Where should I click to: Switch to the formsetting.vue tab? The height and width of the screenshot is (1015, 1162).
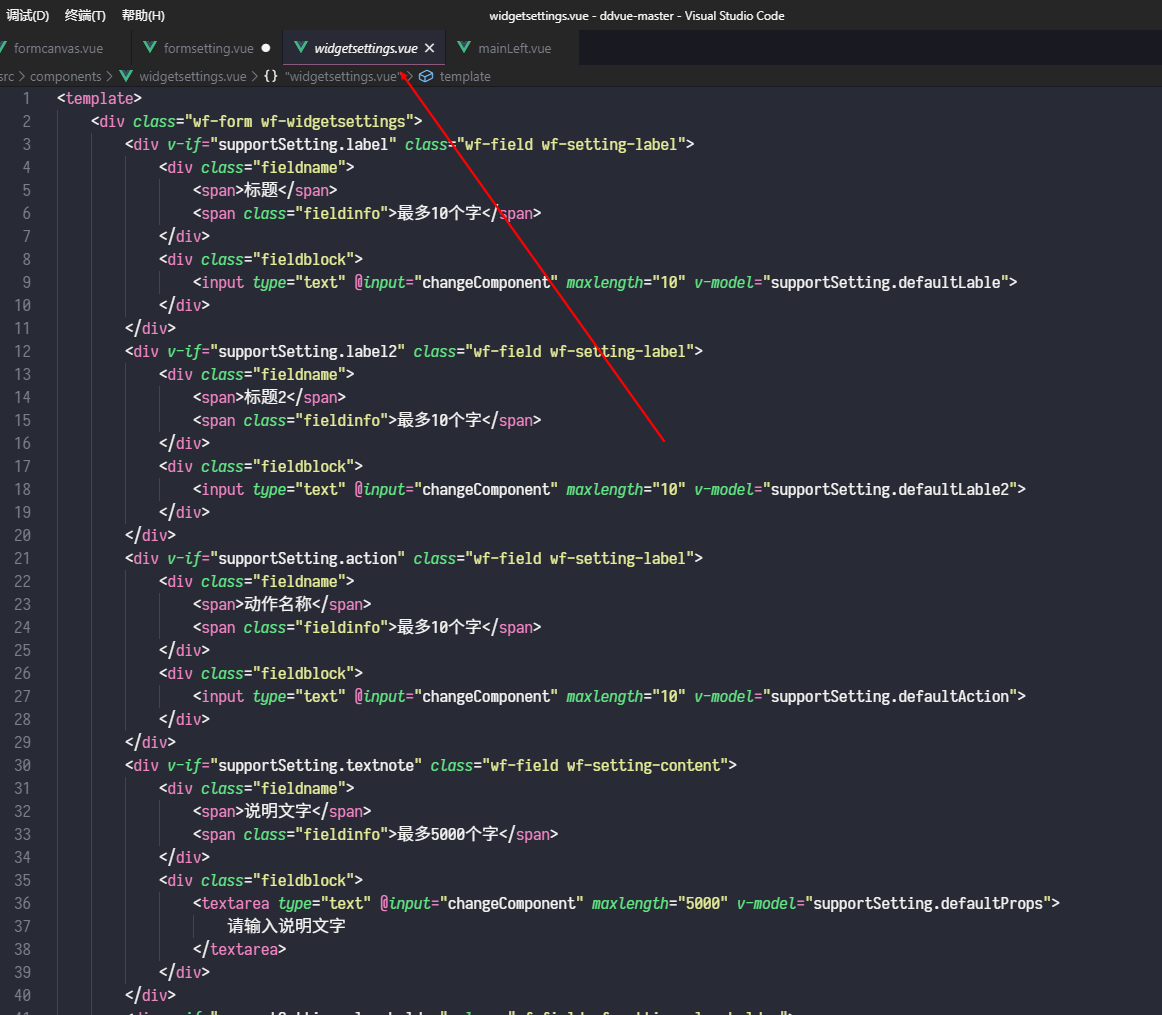coord(208,48)
